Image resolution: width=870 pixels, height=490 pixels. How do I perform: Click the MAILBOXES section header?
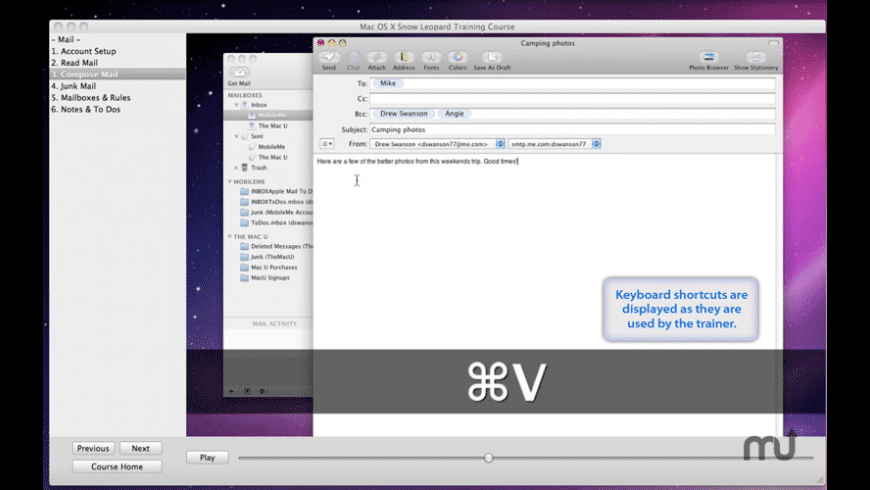(x=245, y=95)
